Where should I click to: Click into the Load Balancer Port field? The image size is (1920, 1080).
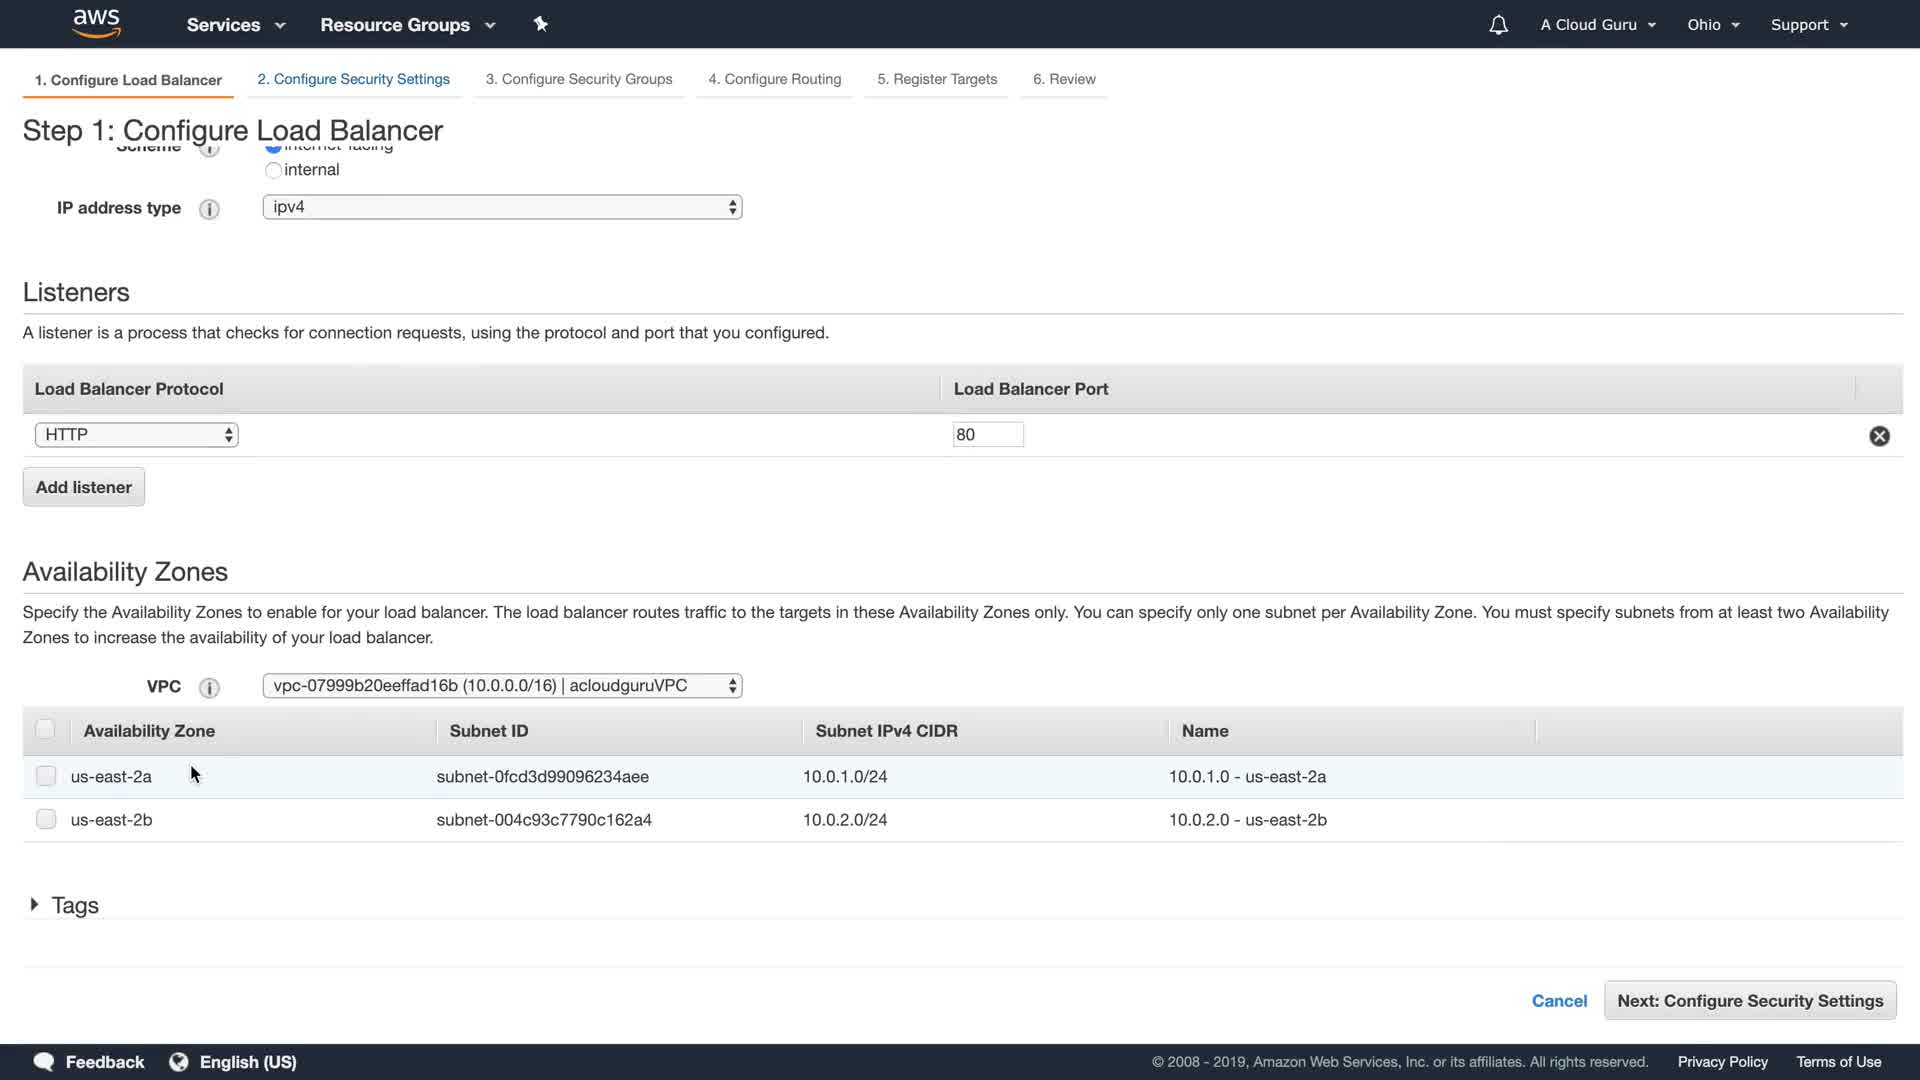[987, 435]
